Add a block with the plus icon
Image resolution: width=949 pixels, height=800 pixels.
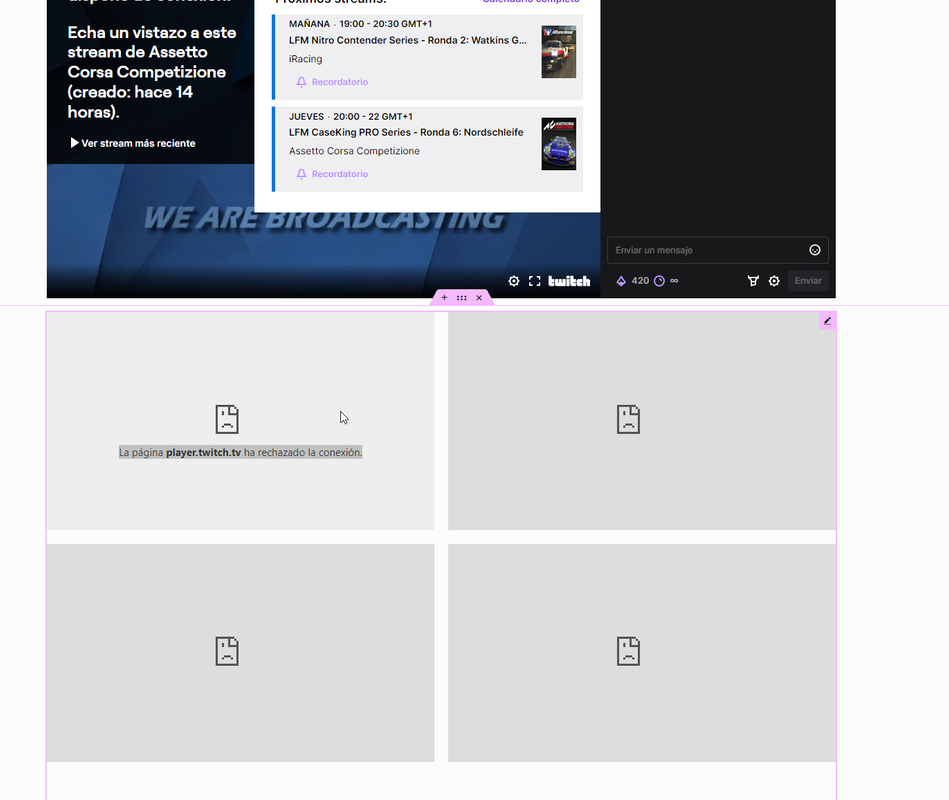(x=444, y=298)
